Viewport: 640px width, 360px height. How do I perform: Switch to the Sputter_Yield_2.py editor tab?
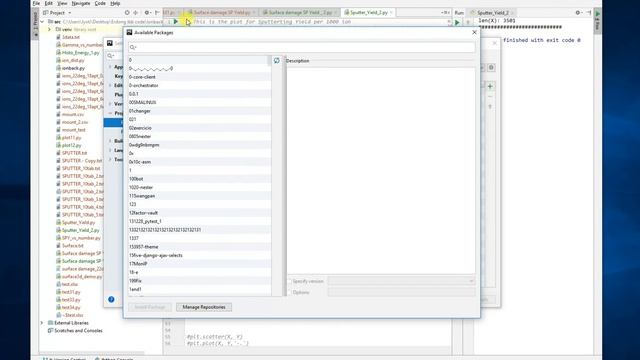pyautogui.click(x=369, y=13)
